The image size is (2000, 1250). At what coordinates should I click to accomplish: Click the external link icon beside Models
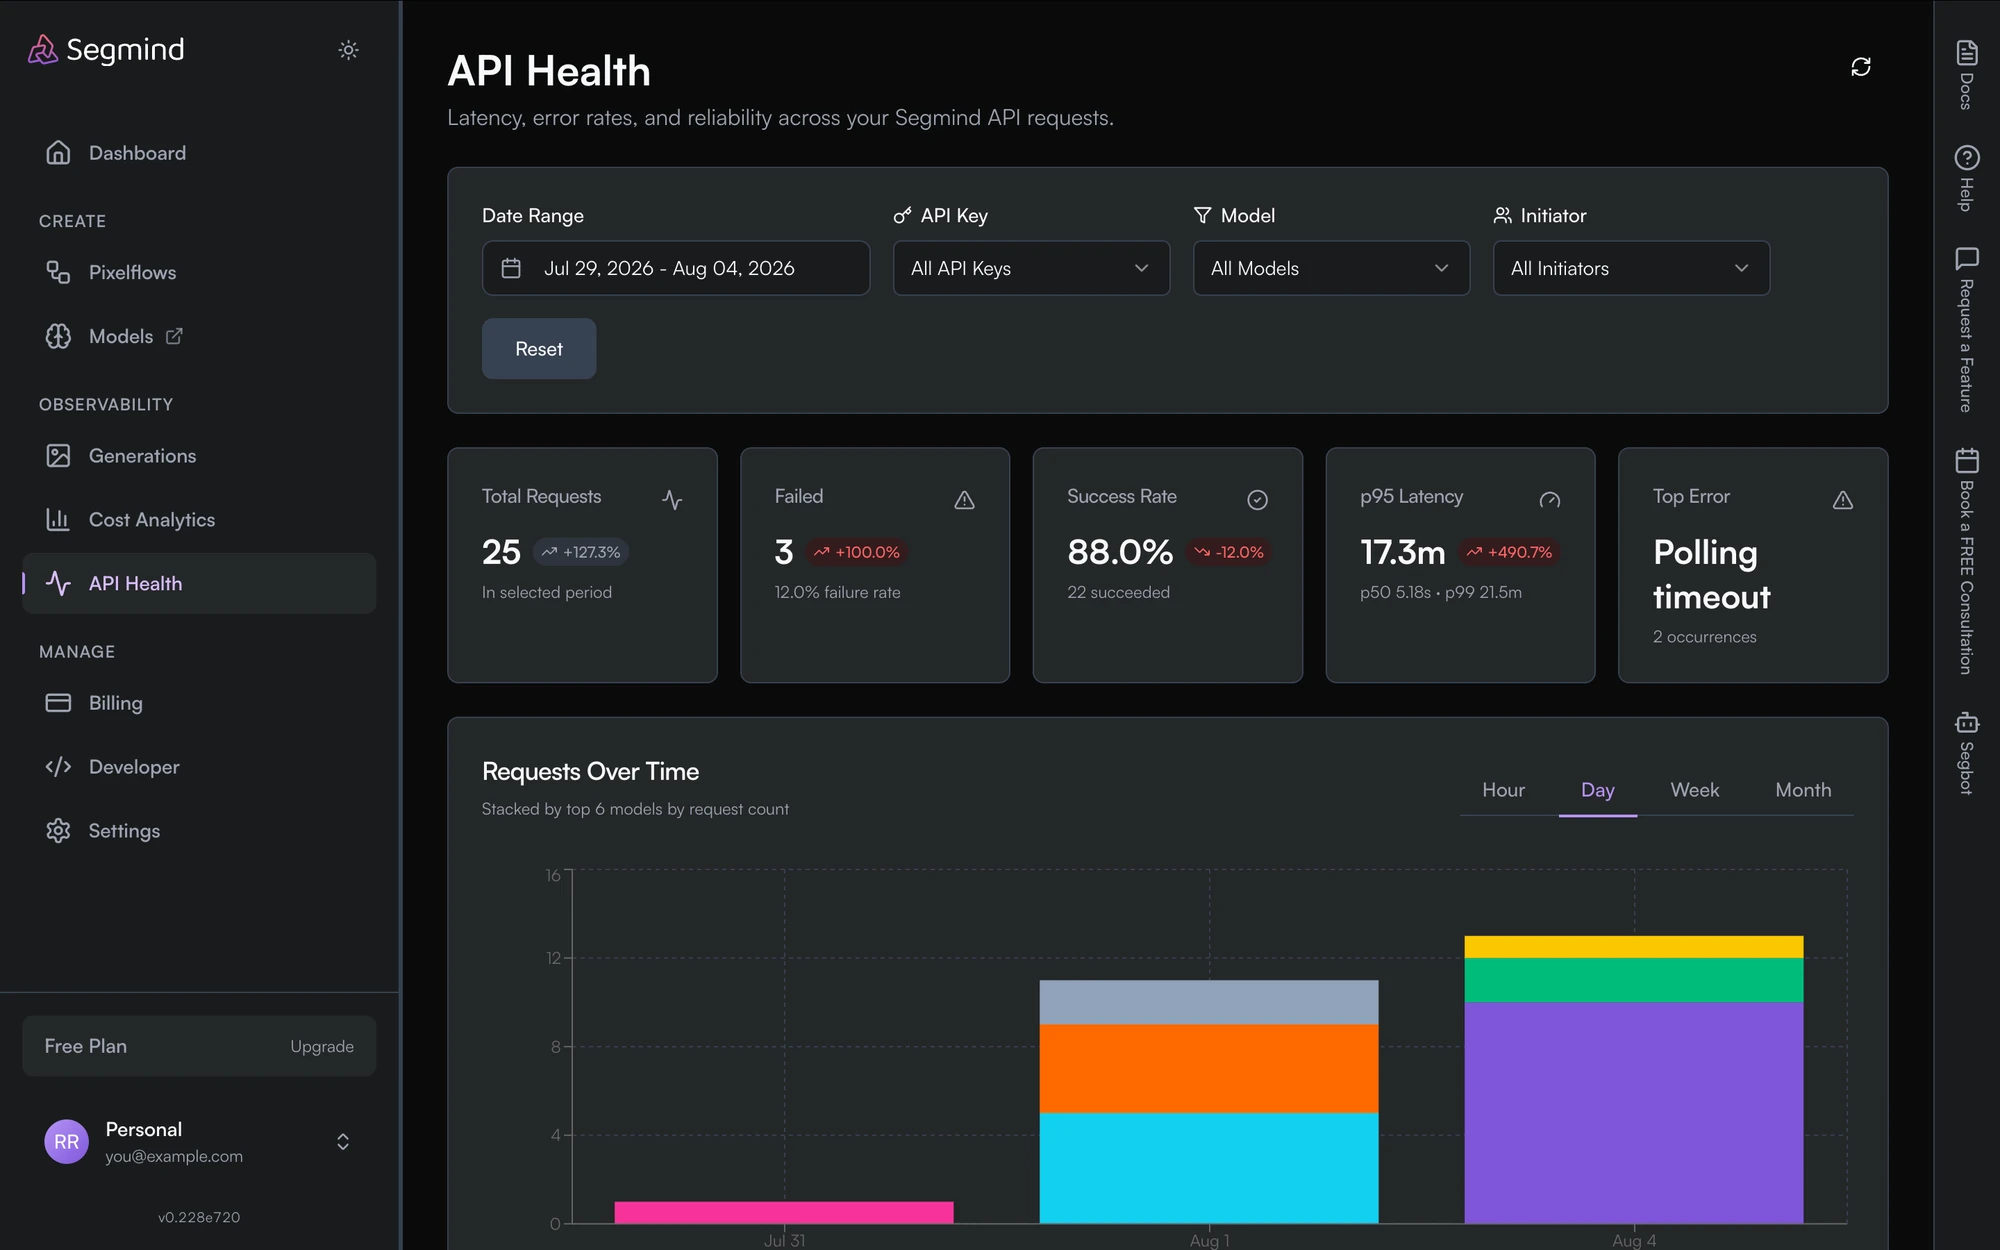pyautogui.click(x=174, y=336)
